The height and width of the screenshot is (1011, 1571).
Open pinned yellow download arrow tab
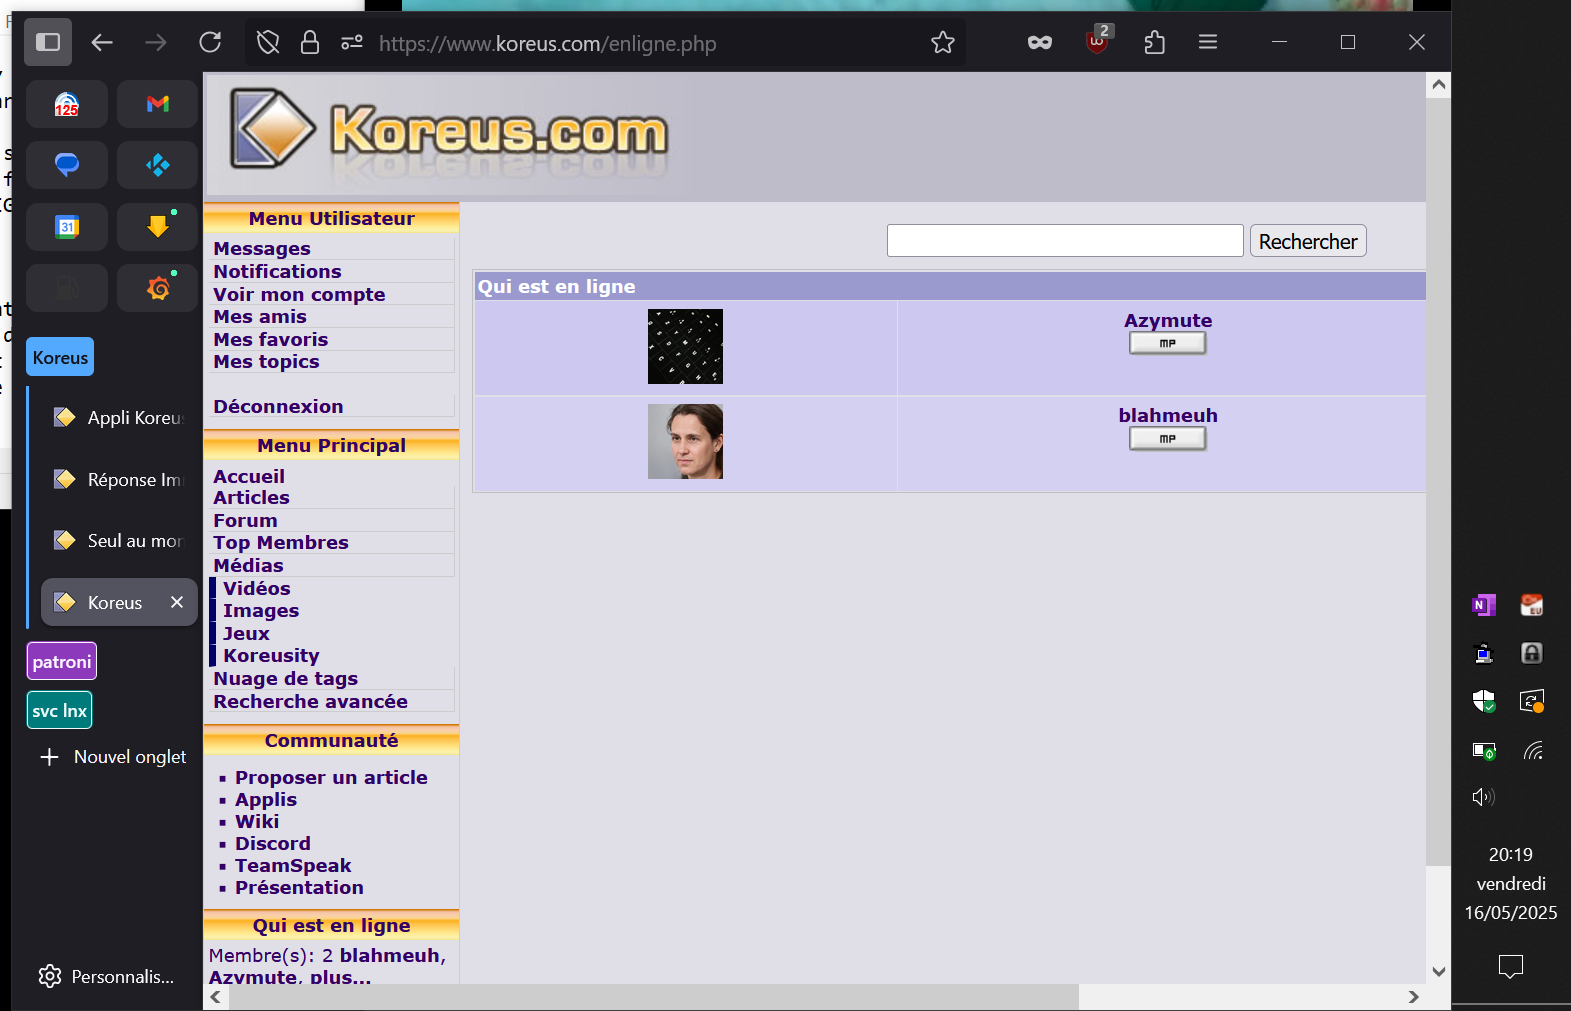click(158, 227)
